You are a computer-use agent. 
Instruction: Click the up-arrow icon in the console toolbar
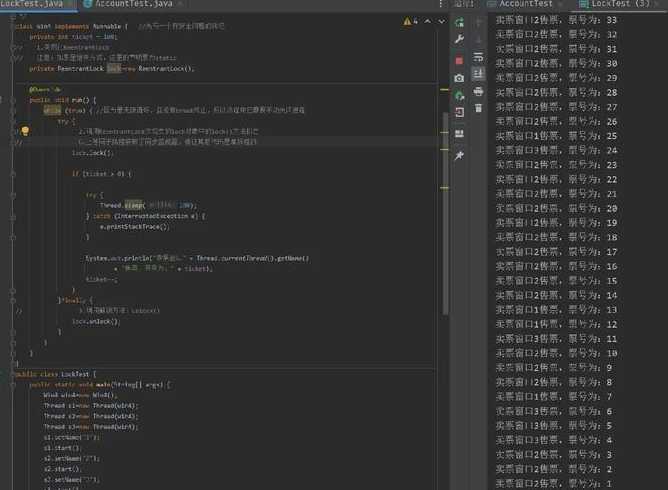[478, 22]
